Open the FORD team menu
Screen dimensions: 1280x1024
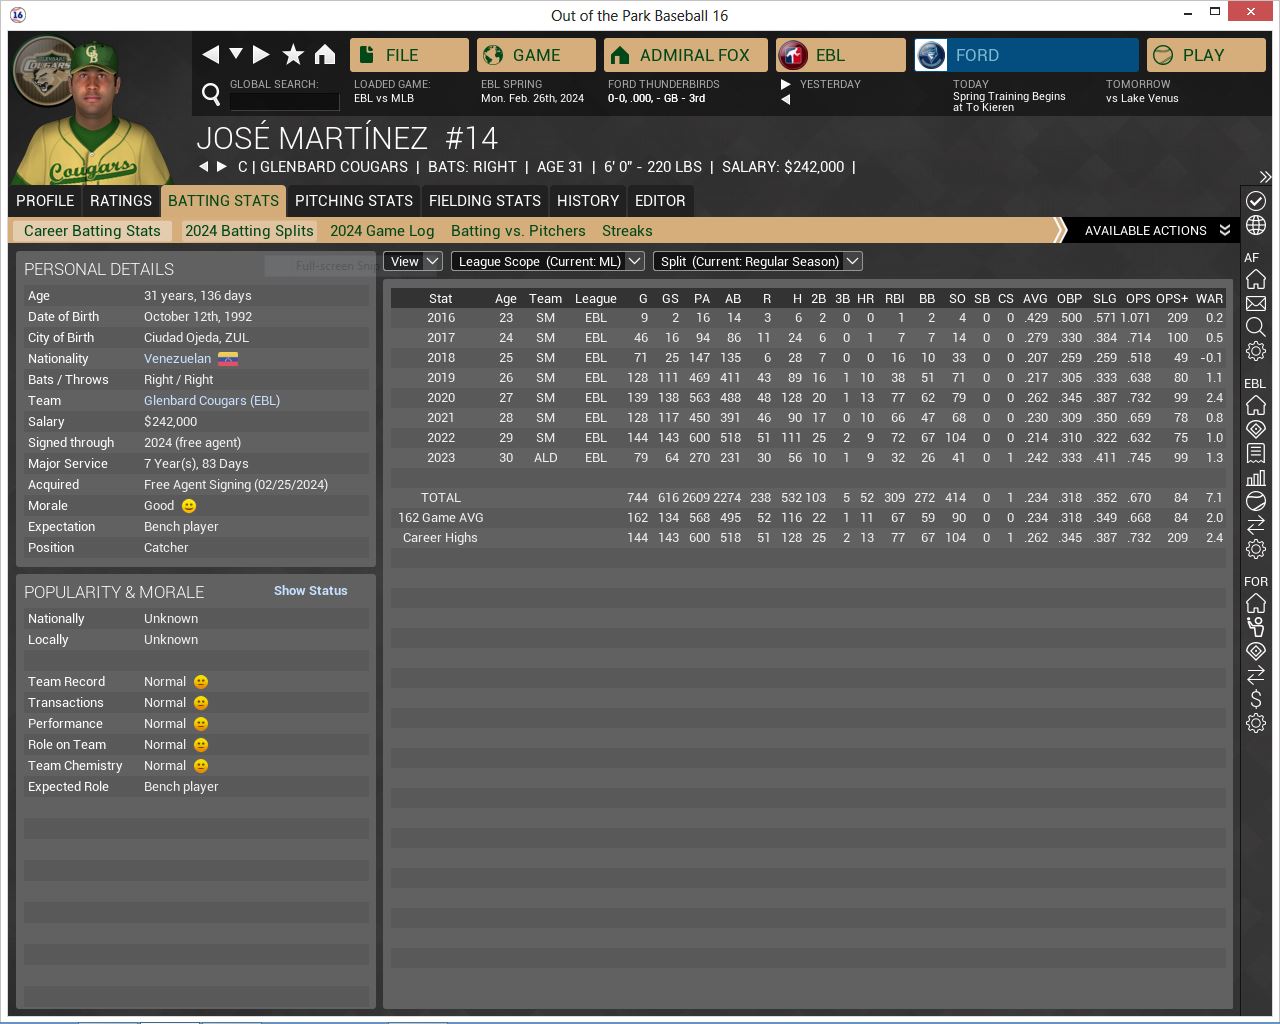click(1026, 55)
